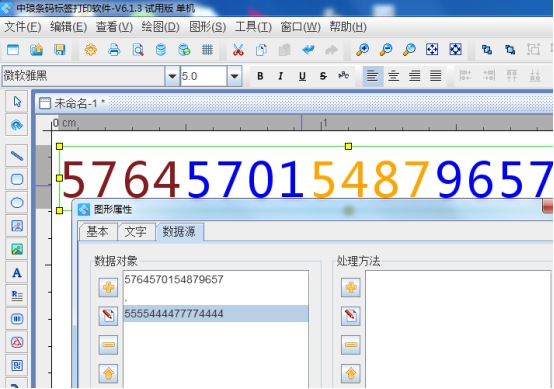Select the barcode drawing tool
The height and width of the screenshot is (389, 554).
[x=17, y=319]
